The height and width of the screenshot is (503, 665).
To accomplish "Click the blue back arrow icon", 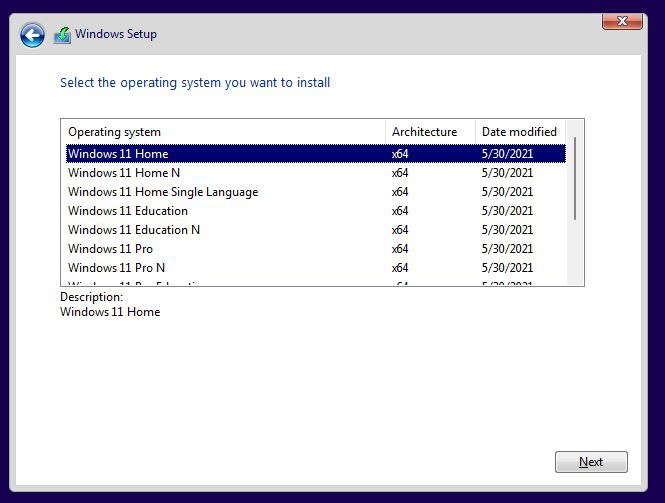I will [x=32, y=36].
